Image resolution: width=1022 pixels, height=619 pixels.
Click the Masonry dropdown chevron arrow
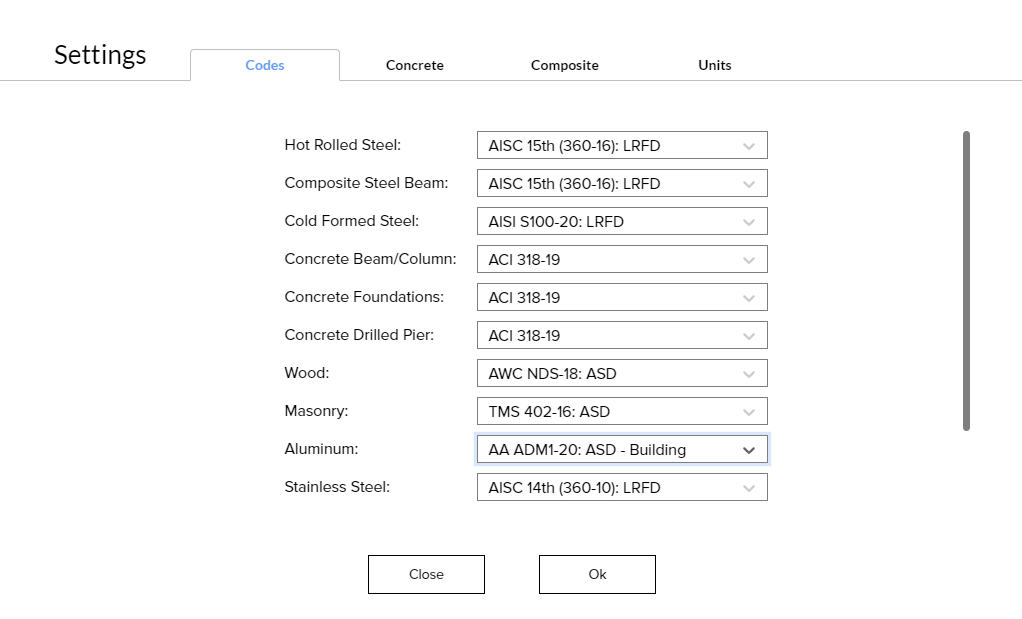tap(748, 412)
